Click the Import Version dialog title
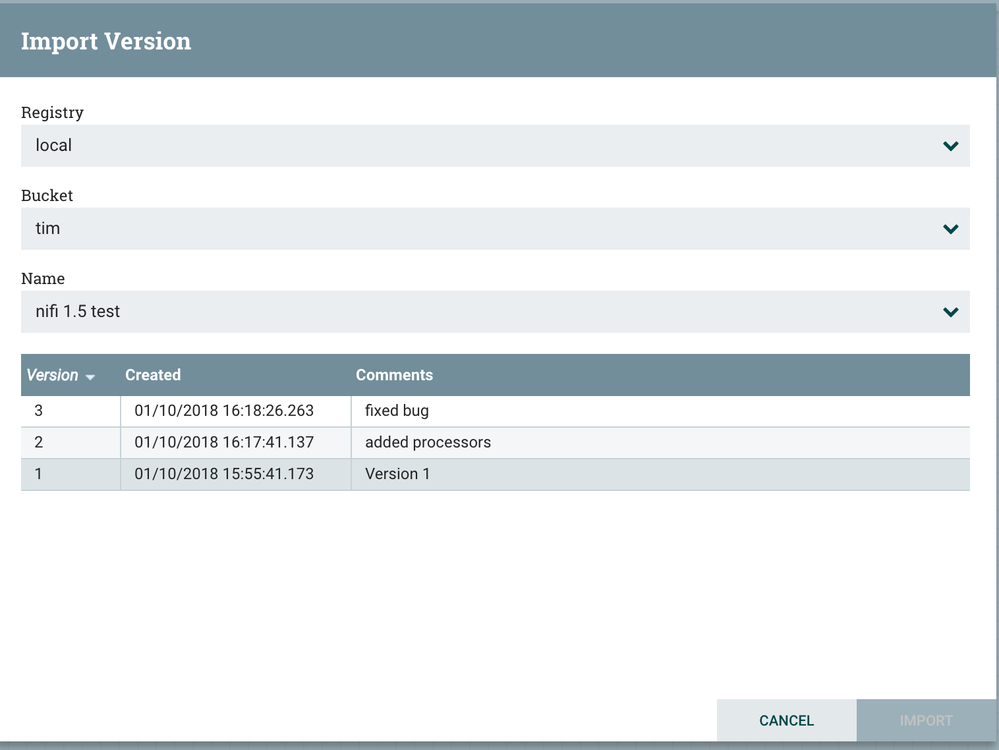 tap(105, 41)
